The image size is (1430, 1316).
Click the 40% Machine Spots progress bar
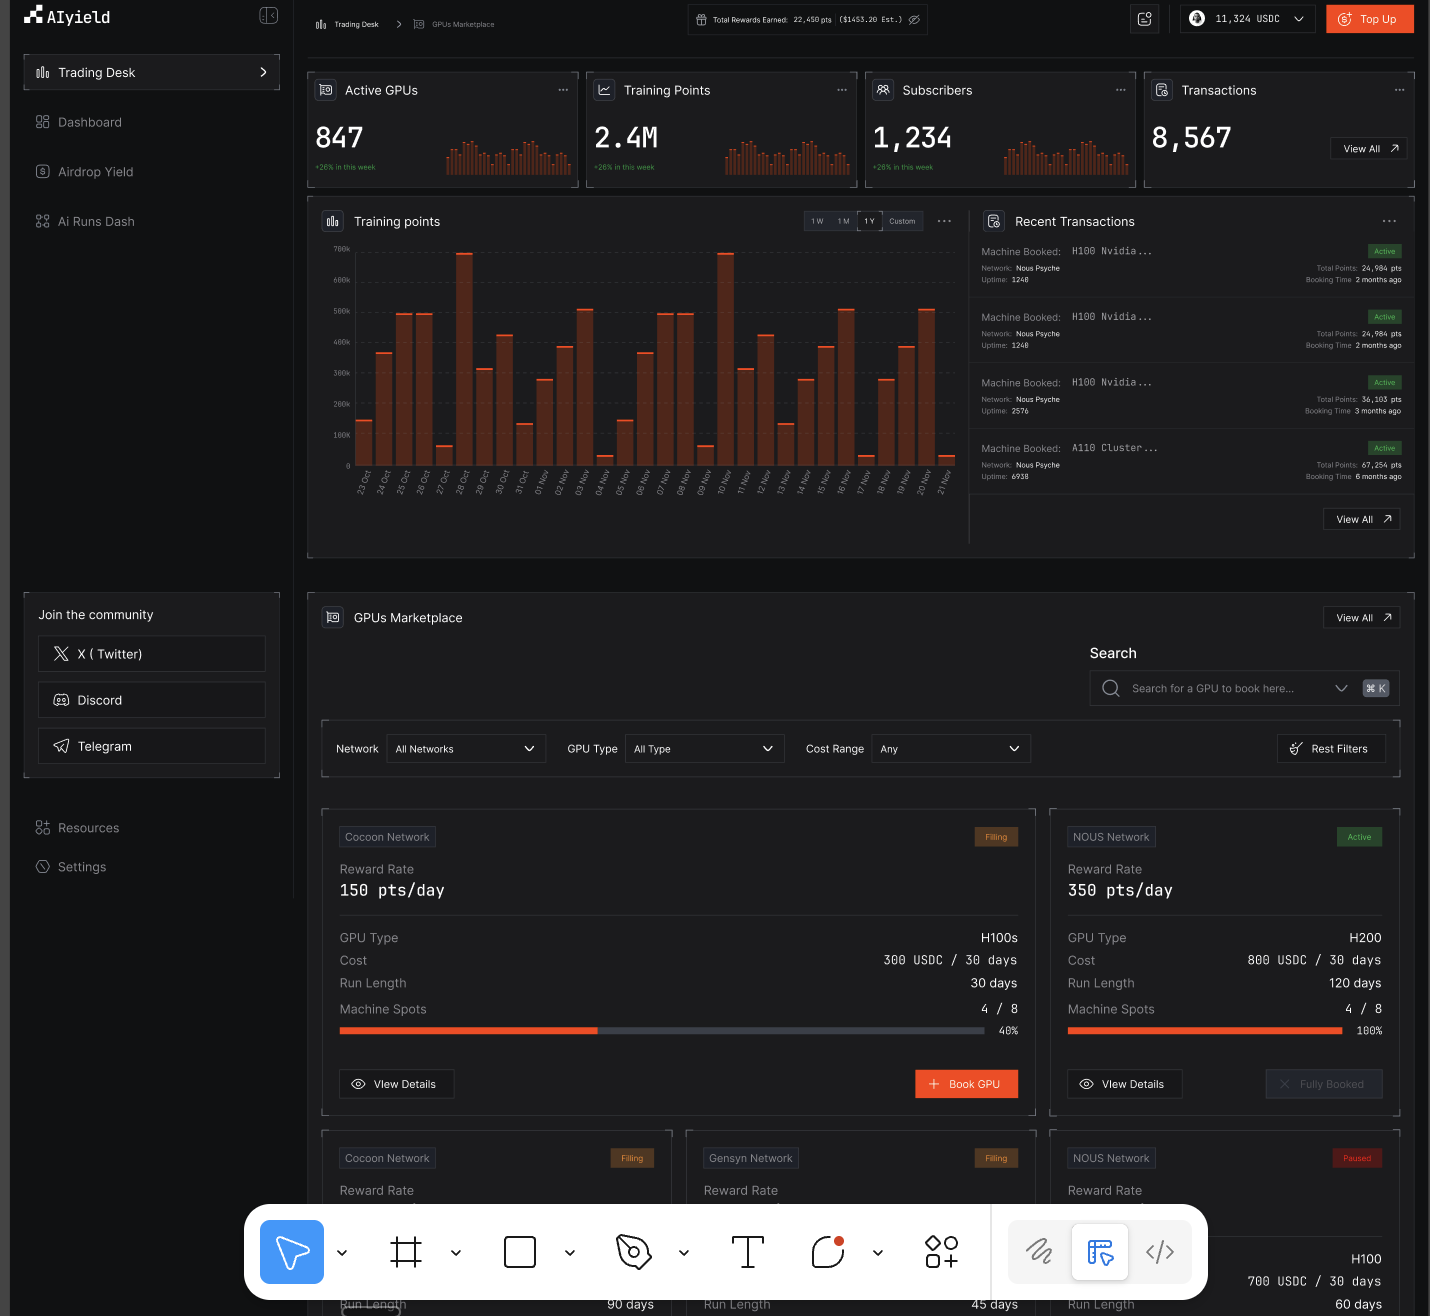pyautogui.click(x=661, y=1031)
